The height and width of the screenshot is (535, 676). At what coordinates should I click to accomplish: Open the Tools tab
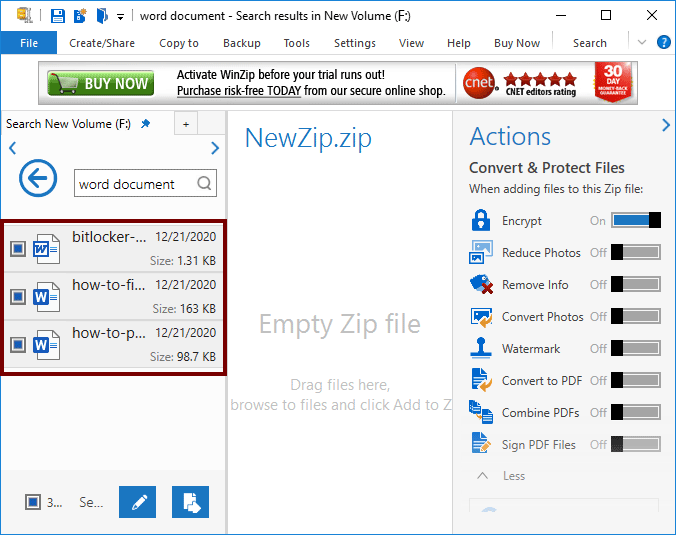click(297, 43)
